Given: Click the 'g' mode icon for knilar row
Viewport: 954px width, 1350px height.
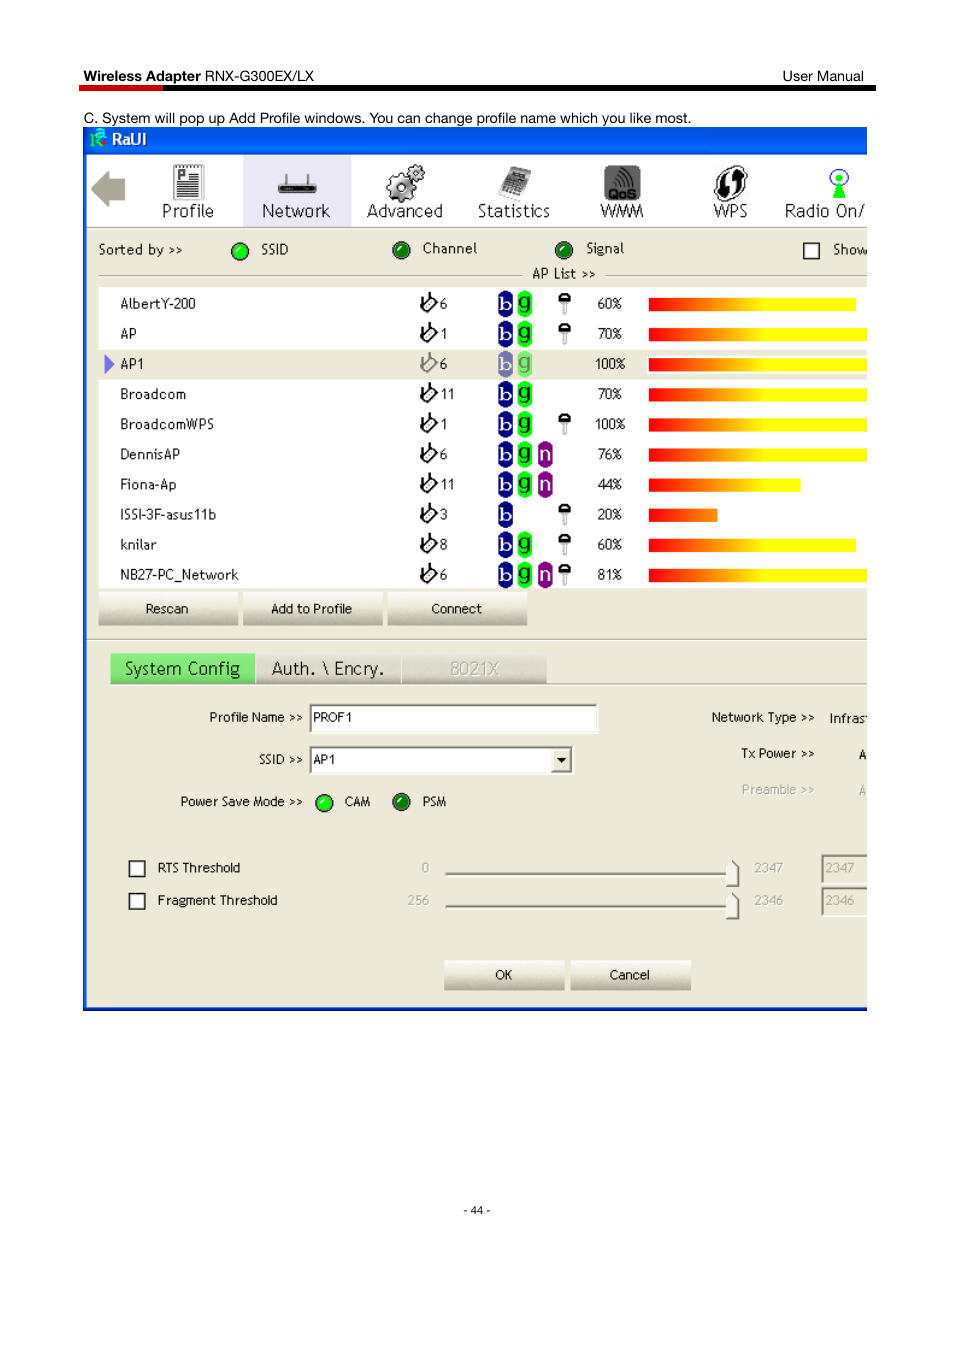Looking at the screenshot, I should pyautogui.click(x=524, y=544).
